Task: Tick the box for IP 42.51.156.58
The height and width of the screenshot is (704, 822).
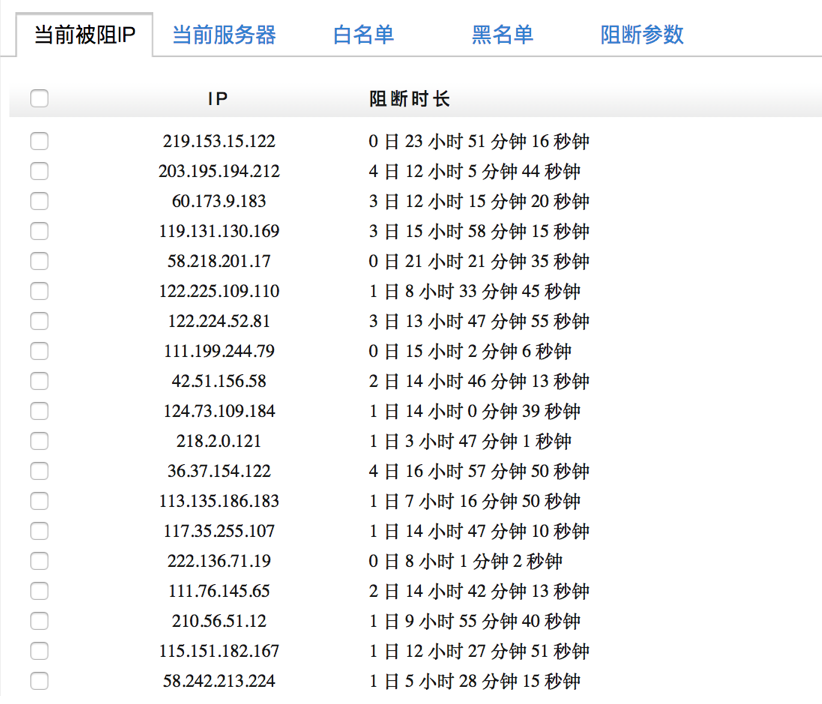Action: (39, 381)
